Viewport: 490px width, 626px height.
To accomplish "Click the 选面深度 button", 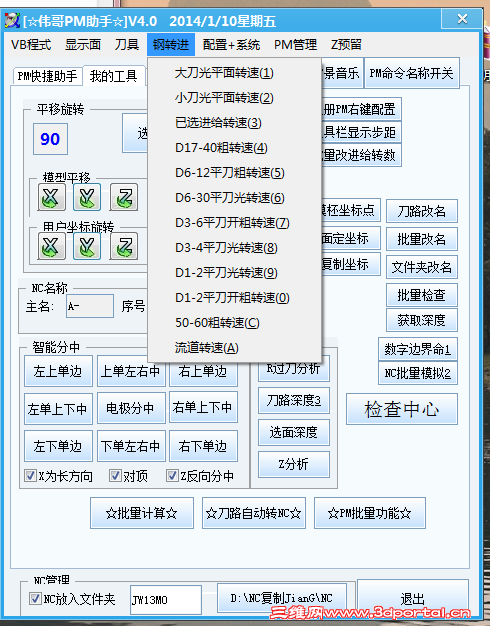I will pyautogui.click(x=294, y=432).
